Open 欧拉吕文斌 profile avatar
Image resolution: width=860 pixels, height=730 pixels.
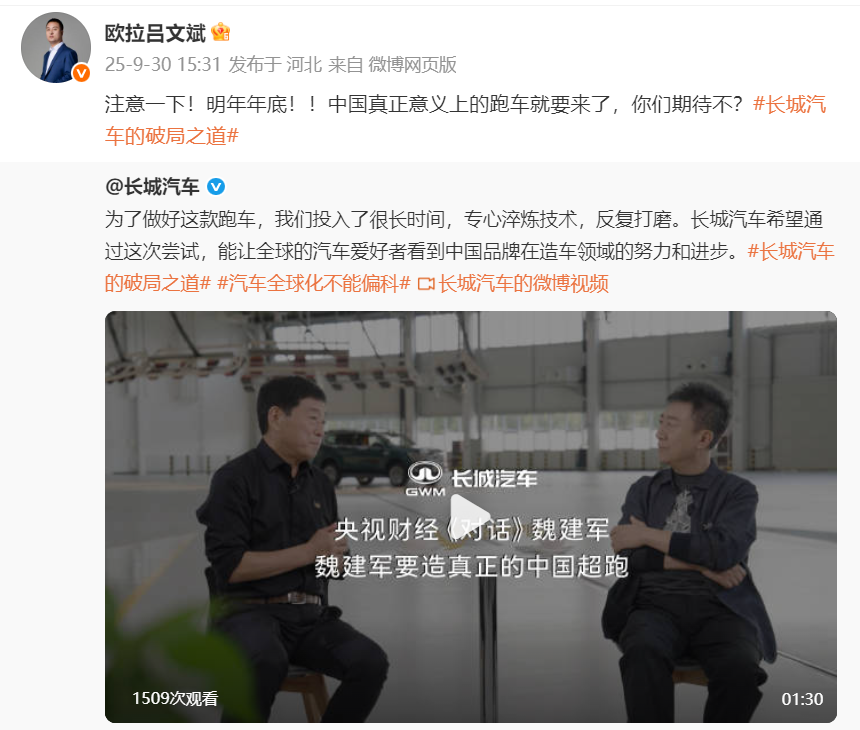(56, 47)
